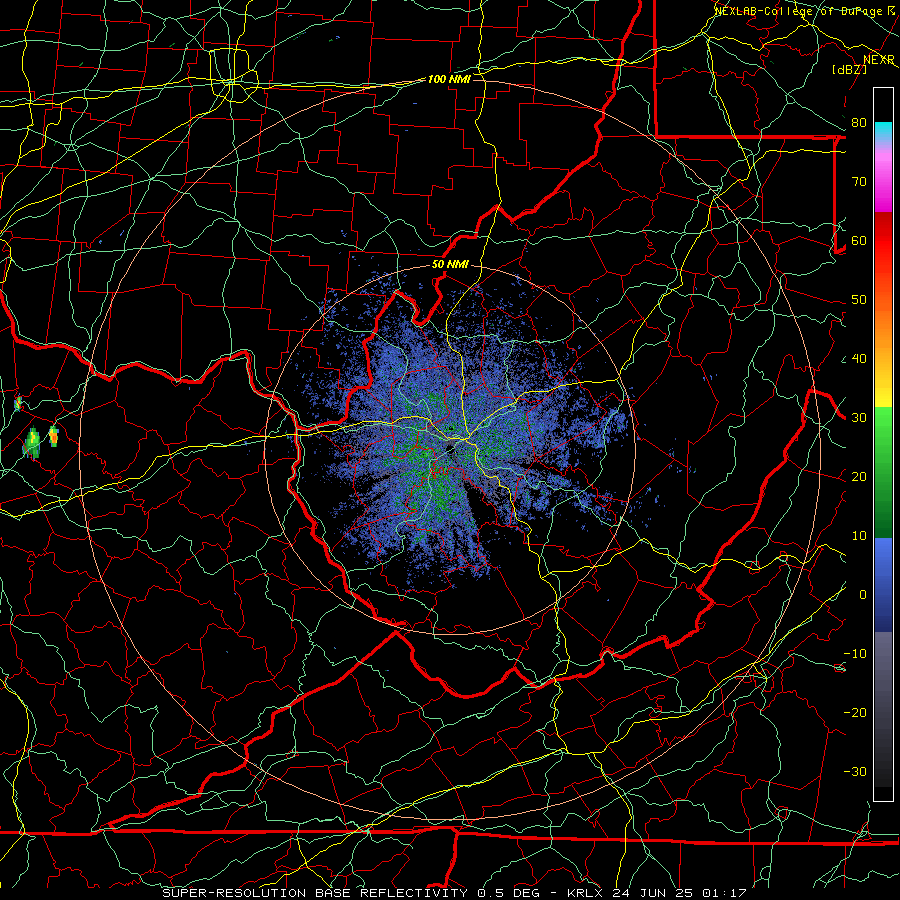Click the 100 NMI range ring label

(449, 79)
